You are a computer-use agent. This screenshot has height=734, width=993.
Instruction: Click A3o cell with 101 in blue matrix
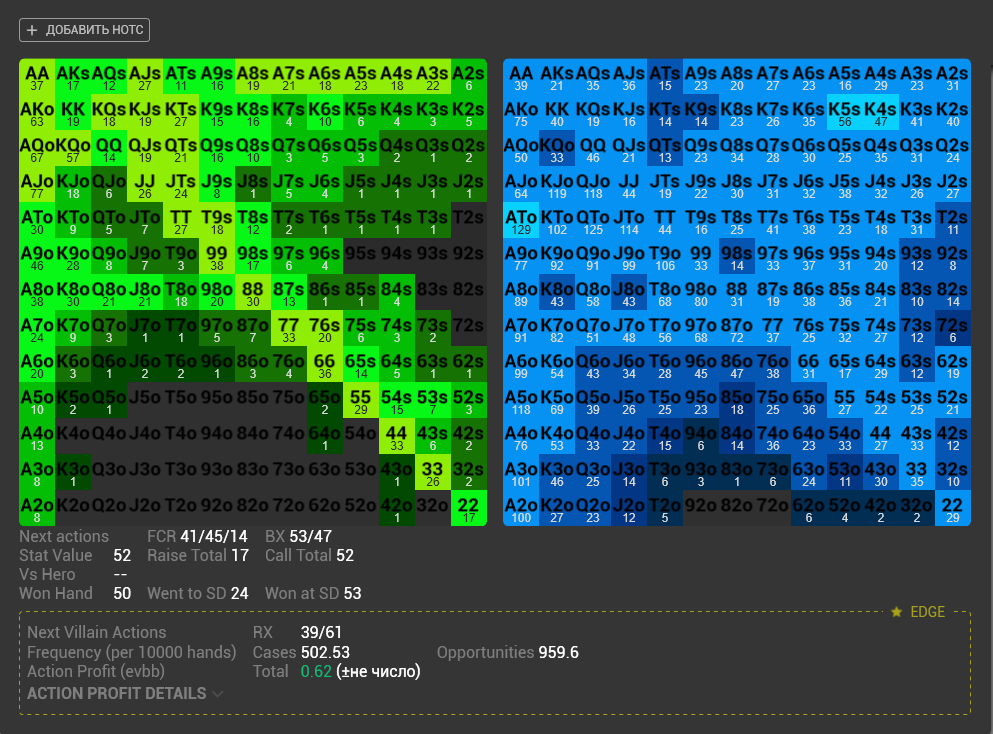click(x=521, y=472)
